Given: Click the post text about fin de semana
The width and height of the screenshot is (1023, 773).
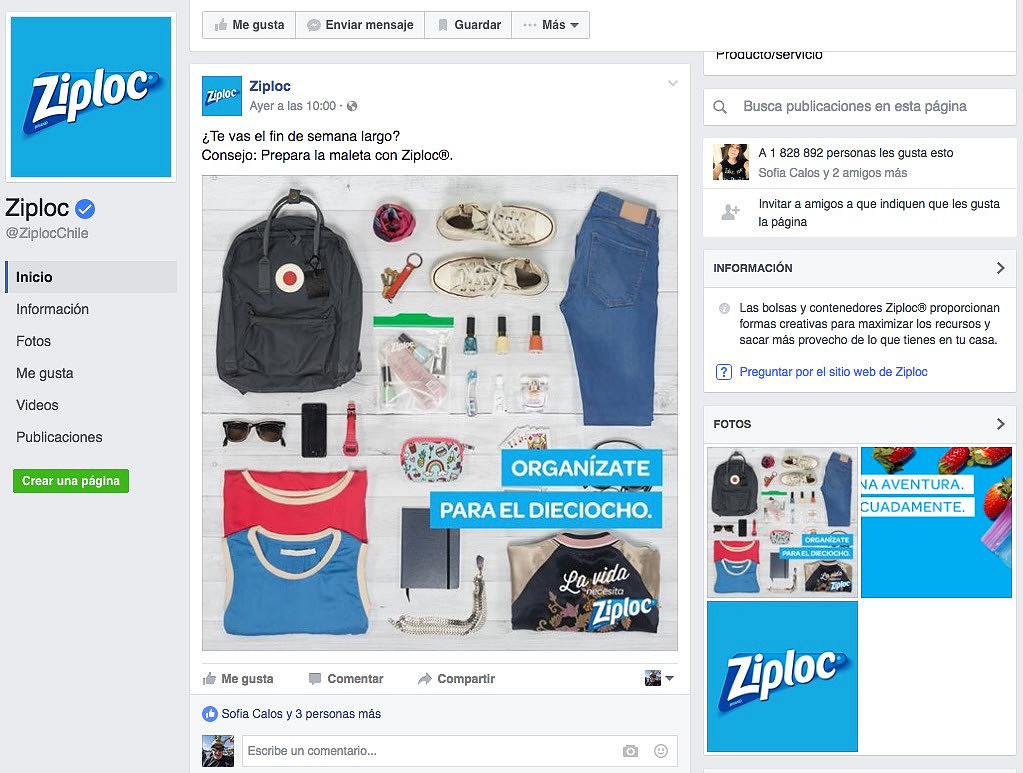Looking at the screenshot, I should click(x=327, y=146).
